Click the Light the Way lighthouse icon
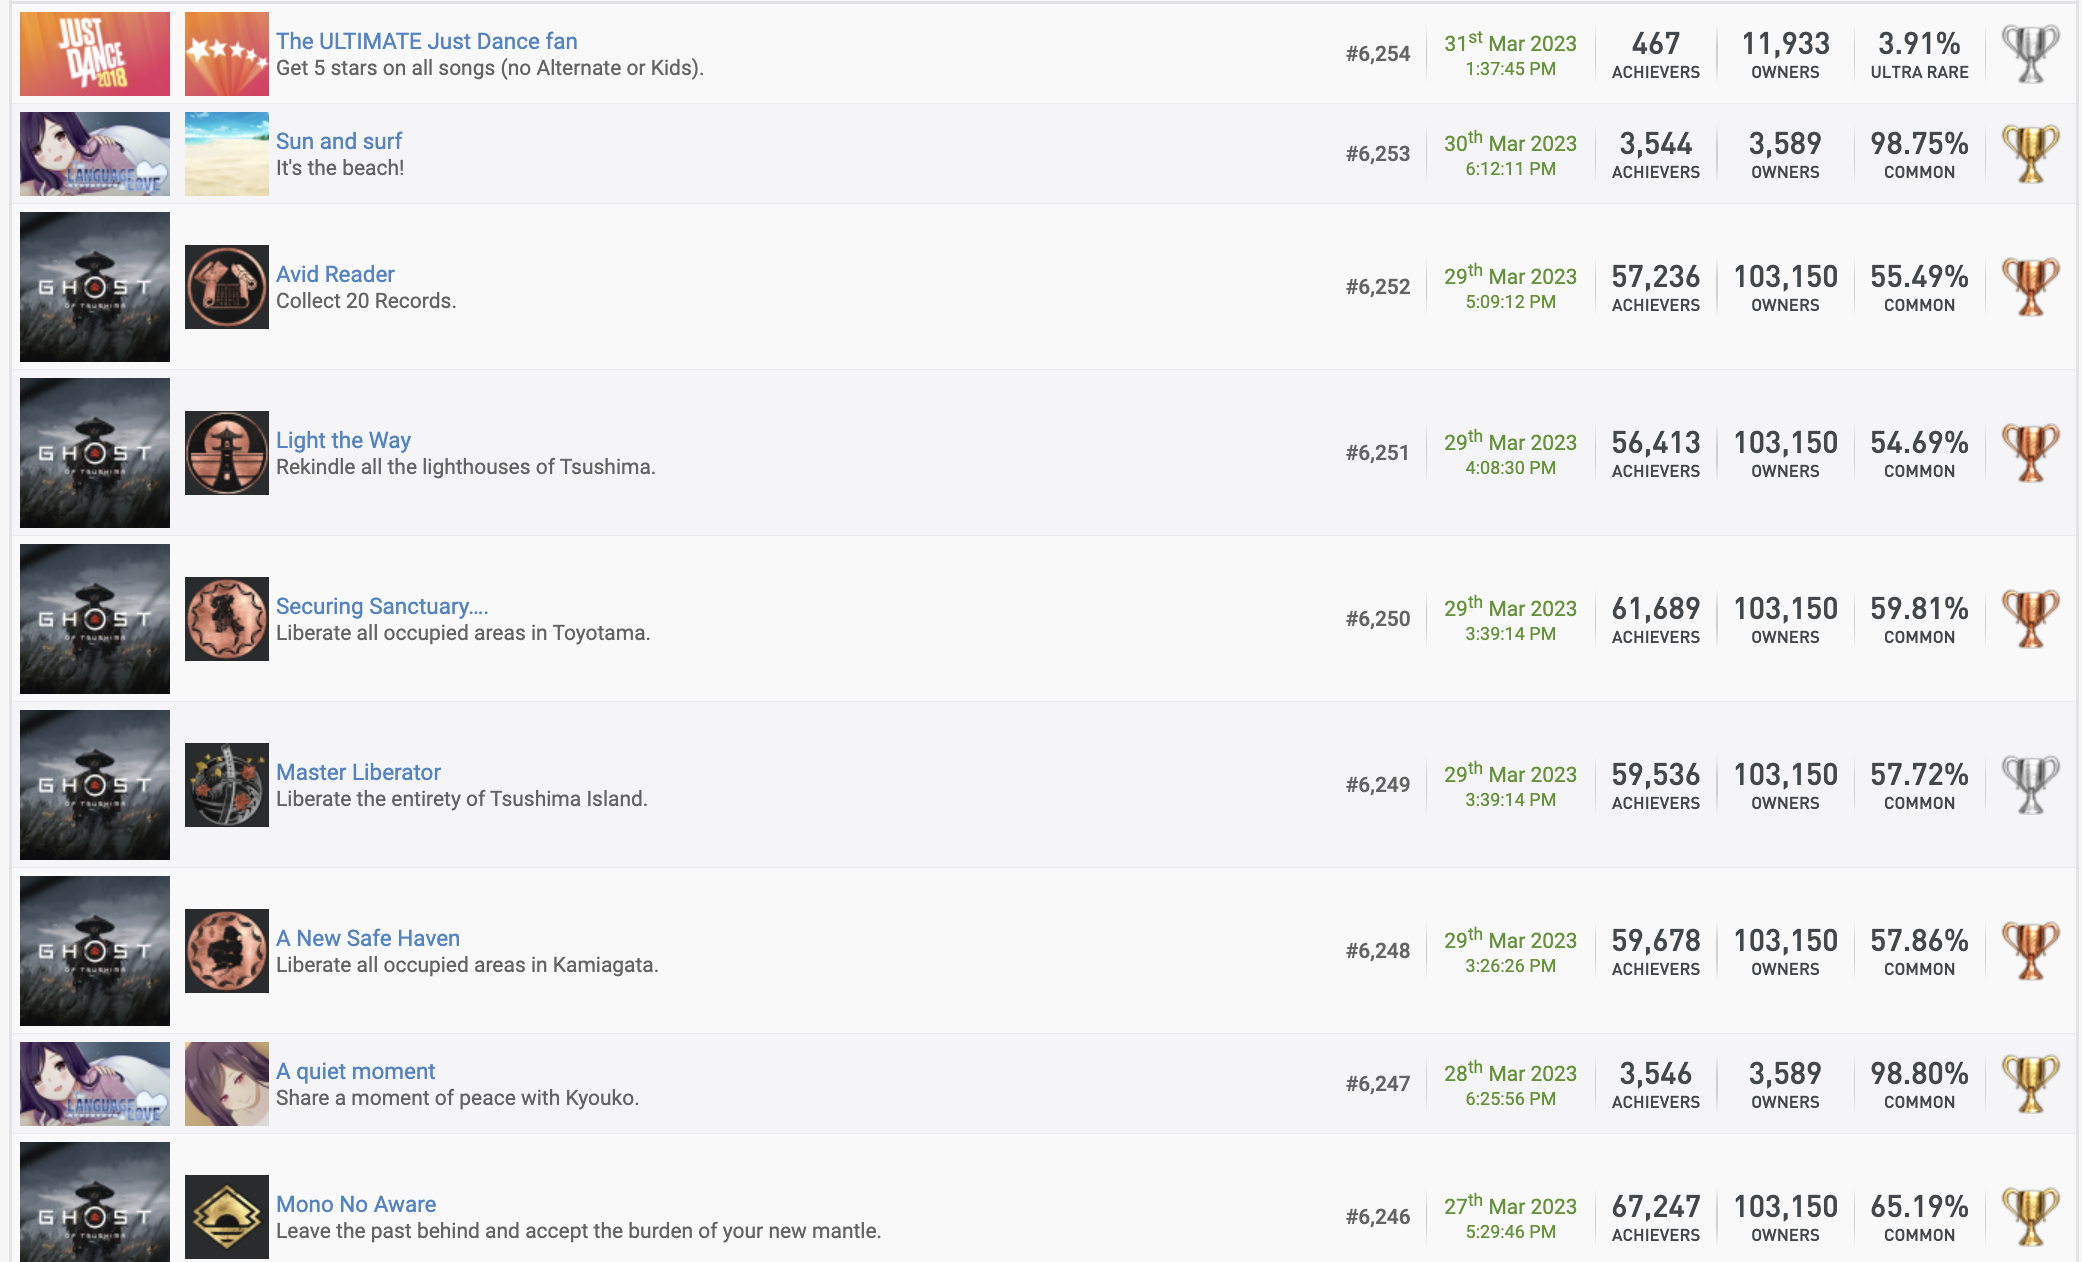 [227, 453]
